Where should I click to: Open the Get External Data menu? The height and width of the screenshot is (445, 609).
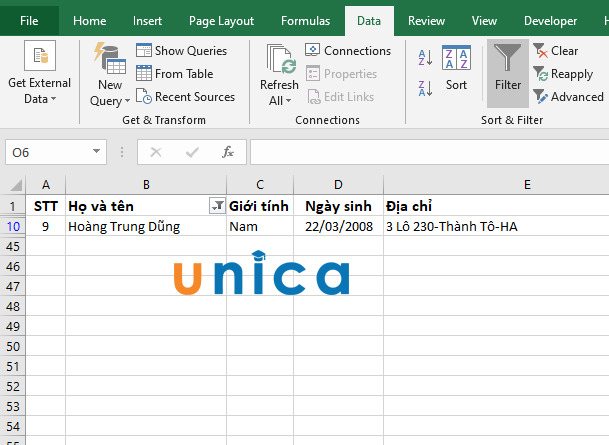point(40,73)
